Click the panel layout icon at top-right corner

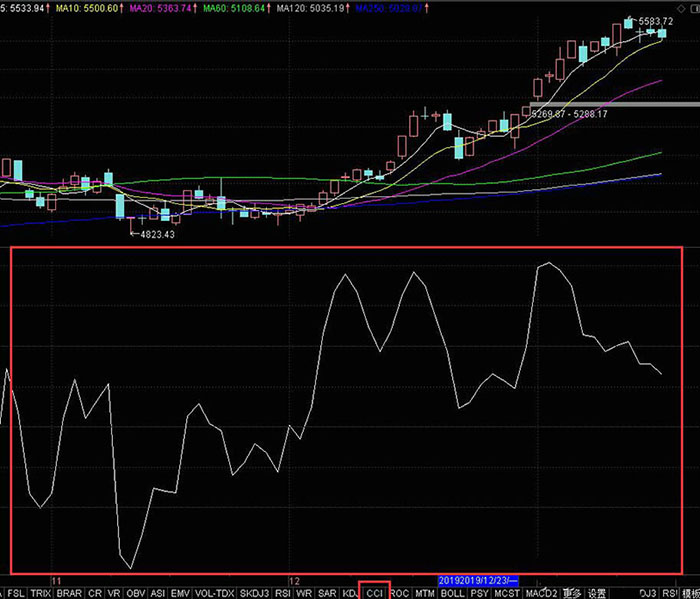pos(695,8)
